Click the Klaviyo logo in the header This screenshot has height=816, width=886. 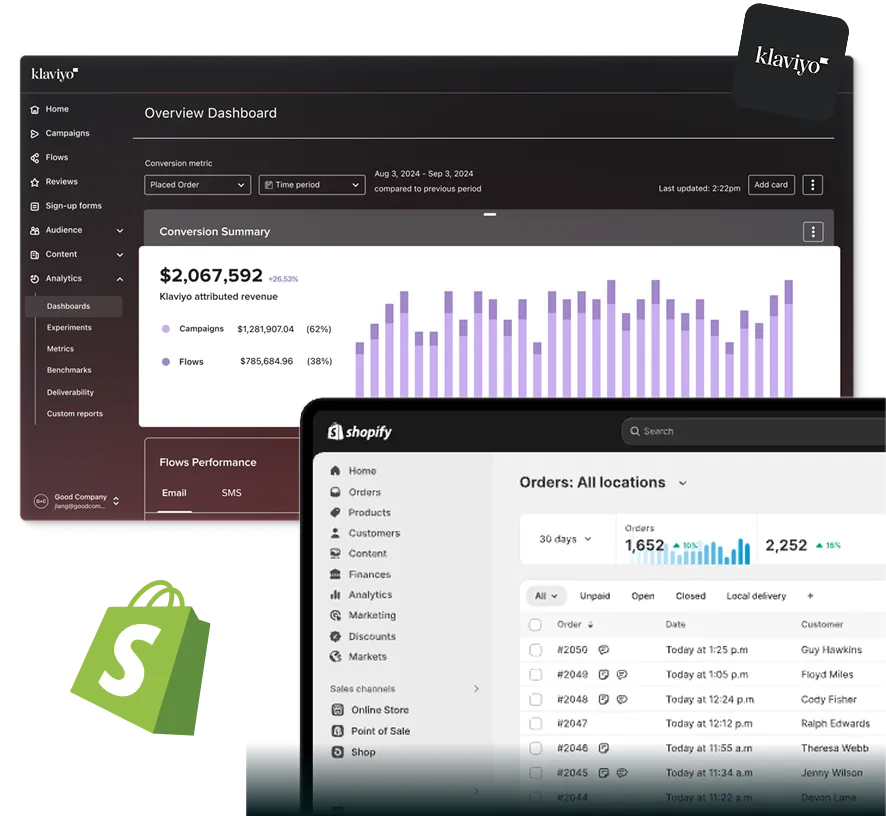tap(55, 74)
